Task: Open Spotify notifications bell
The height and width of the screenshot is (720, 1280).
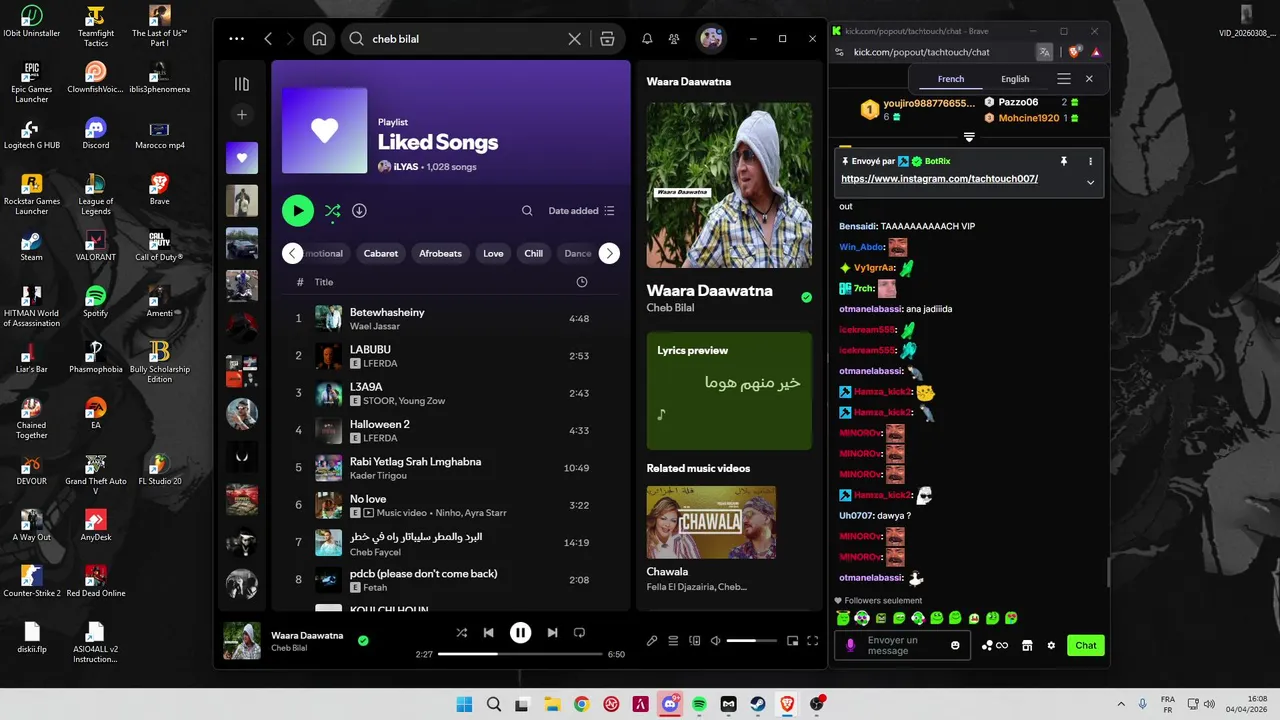Action: pyautogui.click(x=647, y=39)
